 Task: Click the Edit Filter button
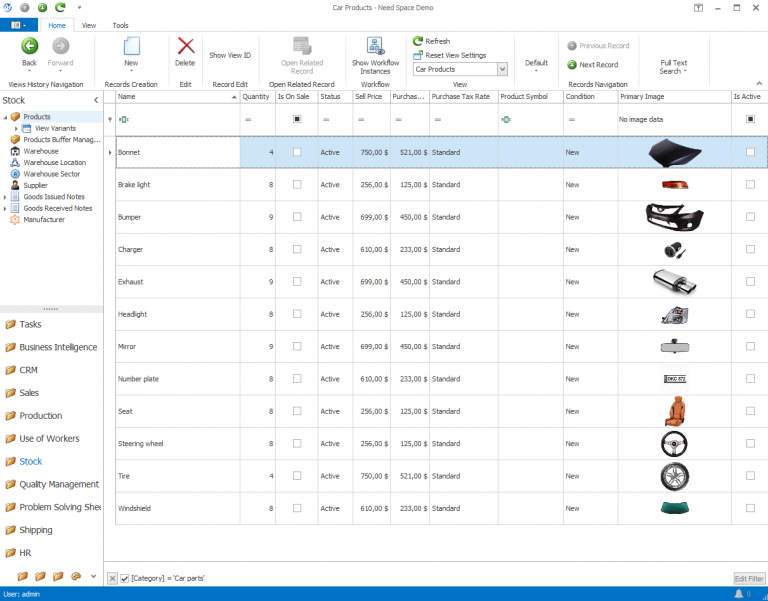click(x=748, y=578)
